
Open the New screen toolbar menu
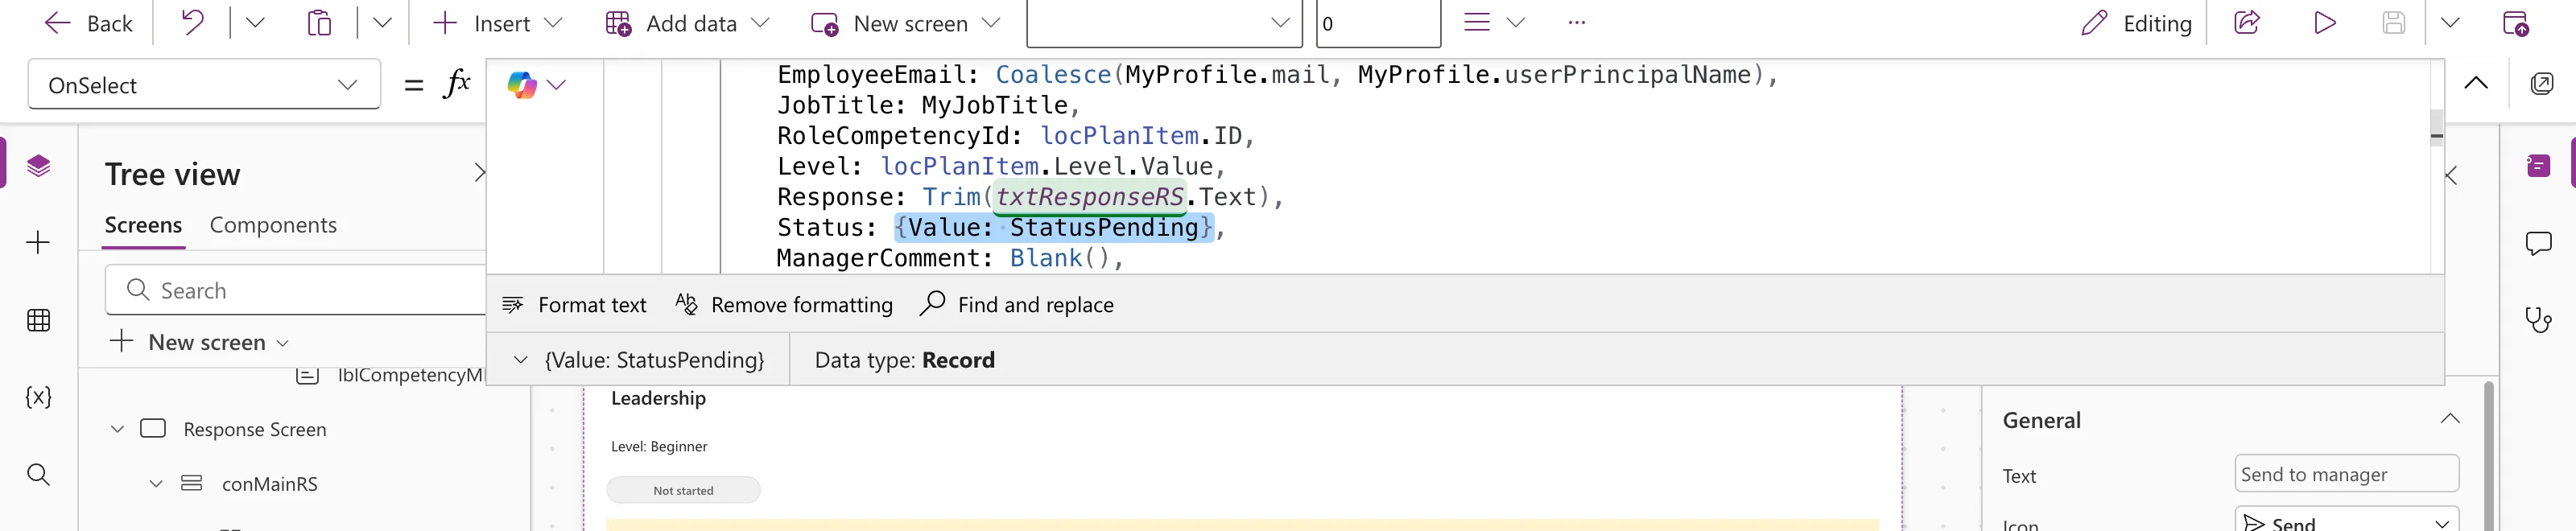point(906,23)
